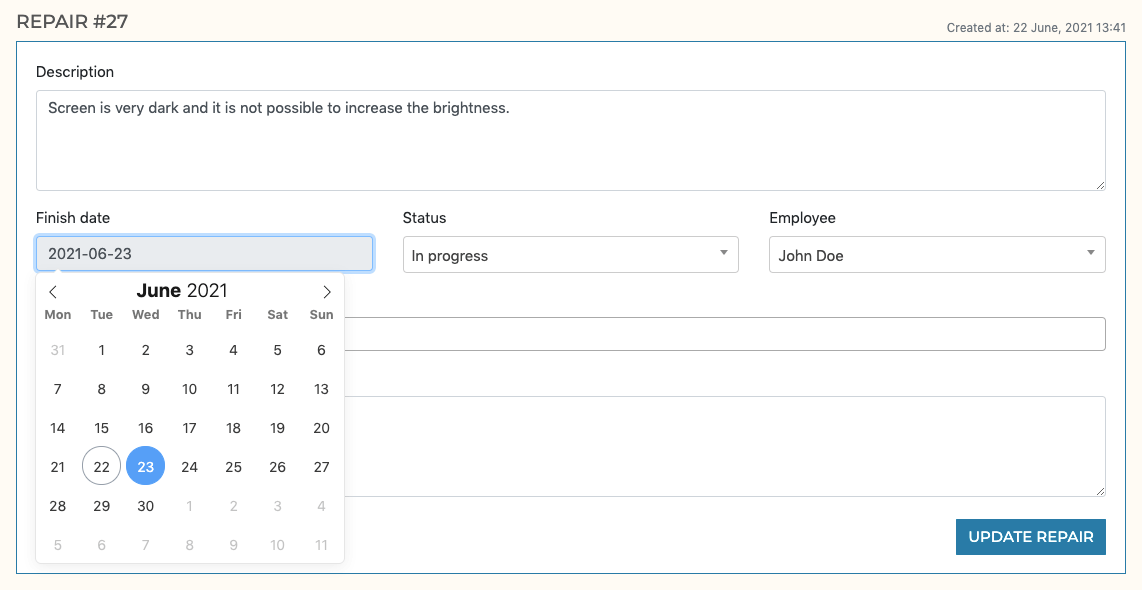
Task: Click the Mon weekday column header
Action: click(57, 314)
